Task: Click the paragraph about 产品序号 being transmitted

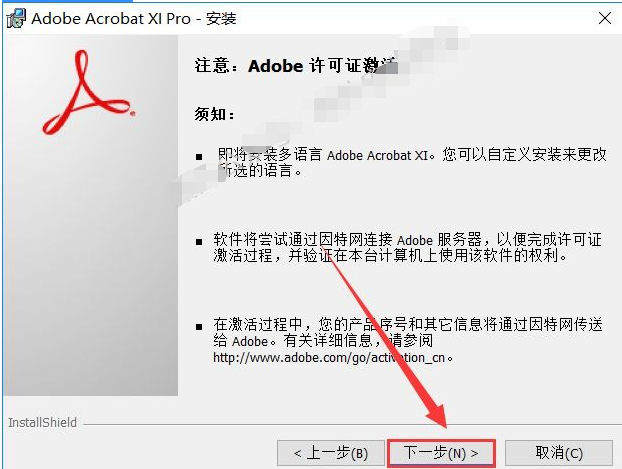Action: (x=408, y=341)
